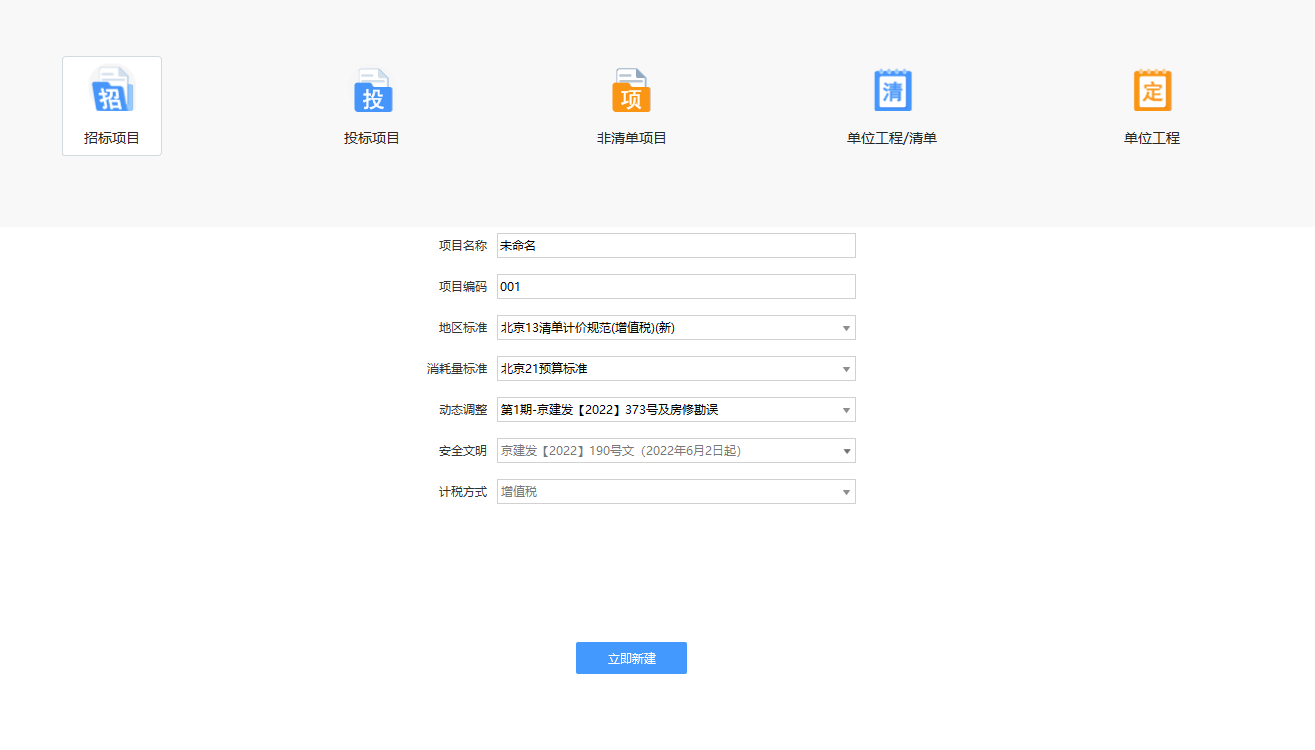
Task: Open the 计税方式 dropdown
Action: coord(676,491)
